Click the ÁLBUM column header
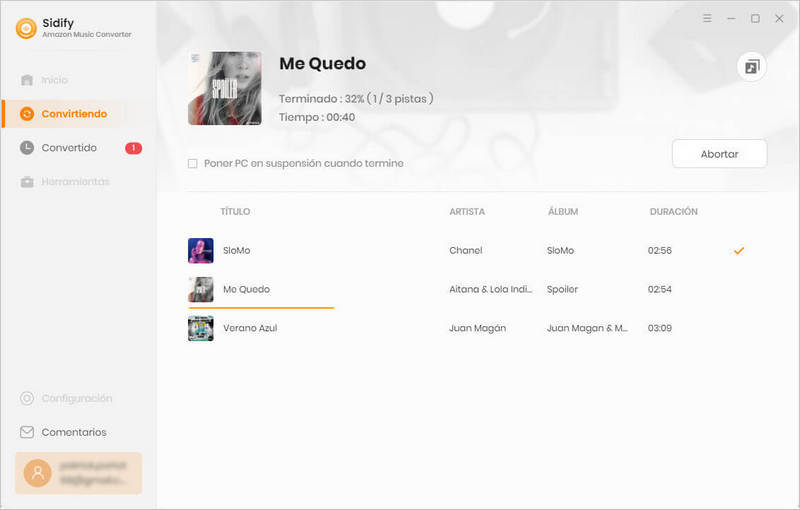Image resolution: width=800 pixels, height=510 pixels. click(563, 212)
